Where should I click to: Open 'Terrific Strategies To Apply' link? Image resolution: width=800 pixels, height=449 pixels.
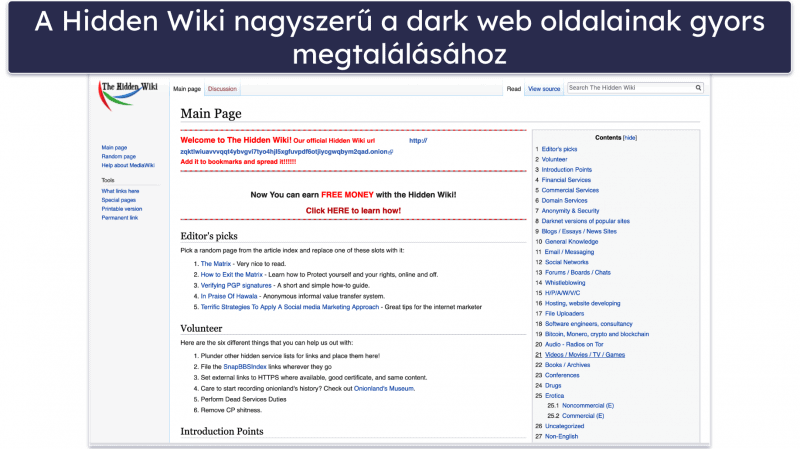(x=290, y=307)
